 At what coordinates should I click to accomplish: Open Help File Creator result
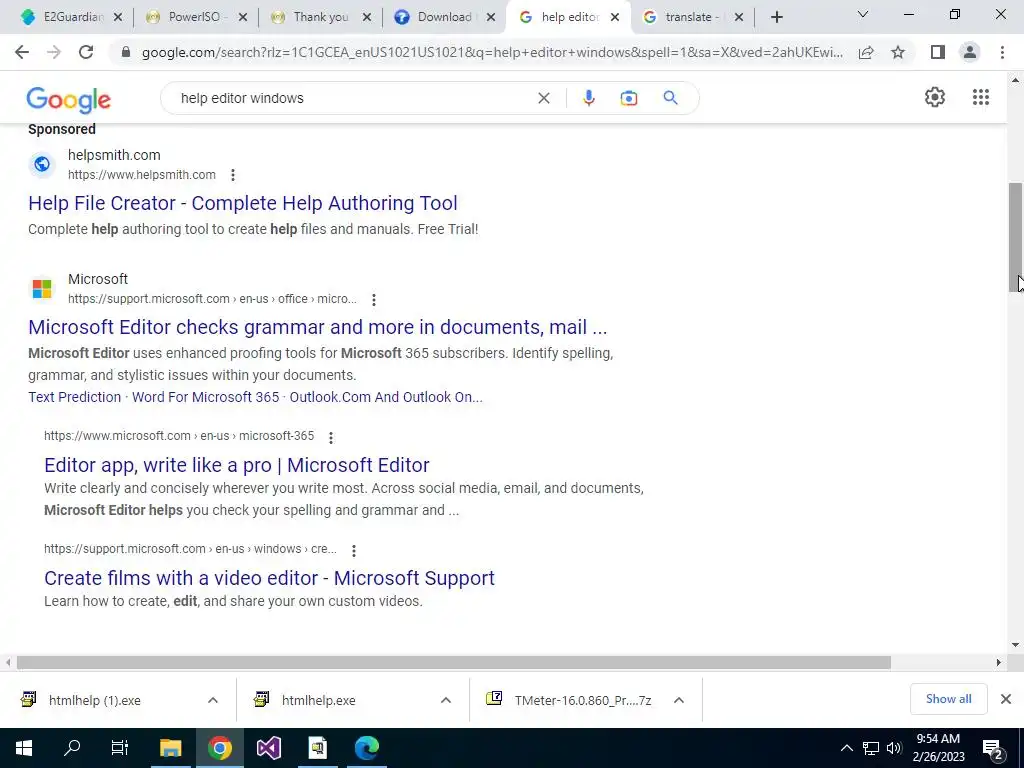coord(243,203)
